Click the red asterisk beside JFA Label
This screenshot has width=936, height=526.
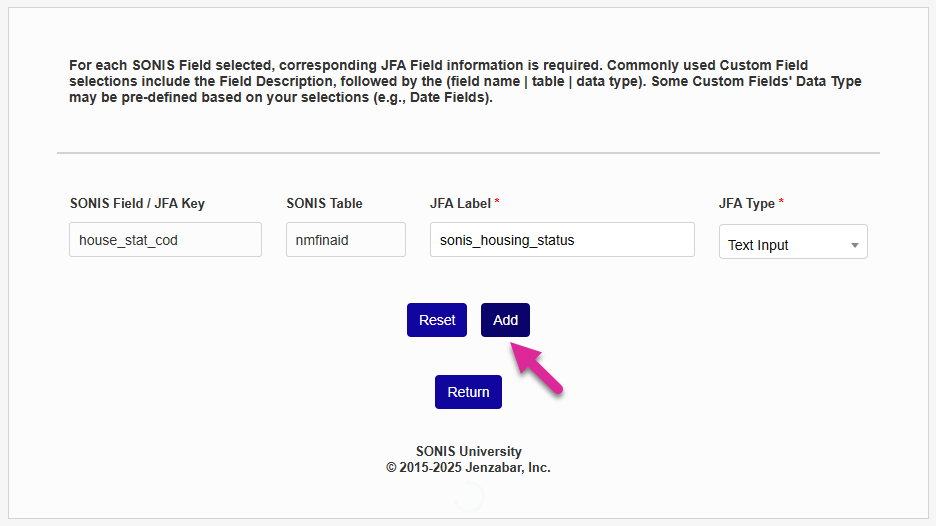coord(497,203)
